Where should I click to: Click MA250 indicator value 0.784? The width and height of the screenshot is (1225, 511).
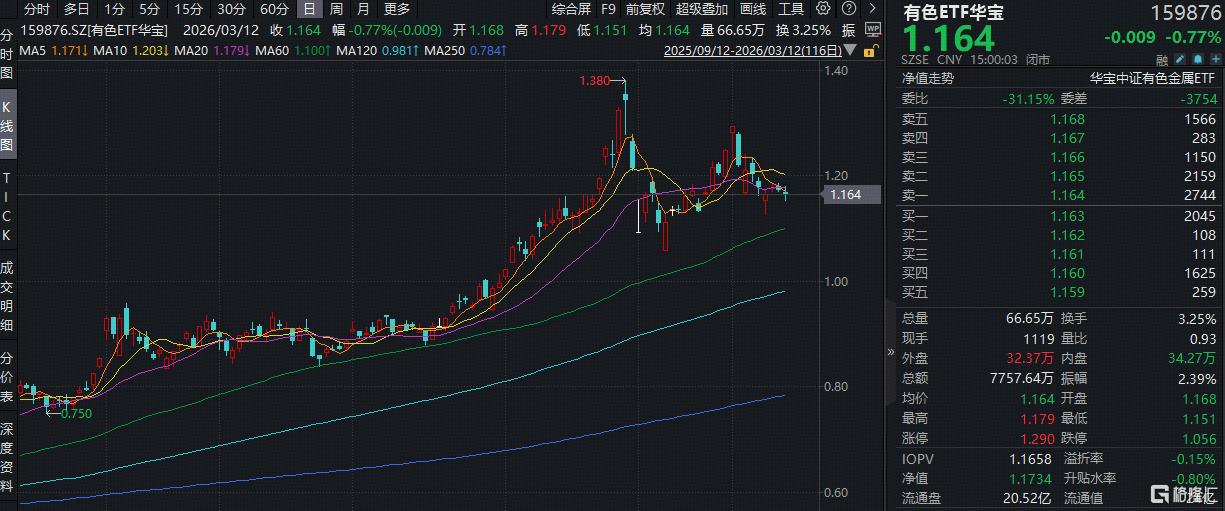point(488,49)
